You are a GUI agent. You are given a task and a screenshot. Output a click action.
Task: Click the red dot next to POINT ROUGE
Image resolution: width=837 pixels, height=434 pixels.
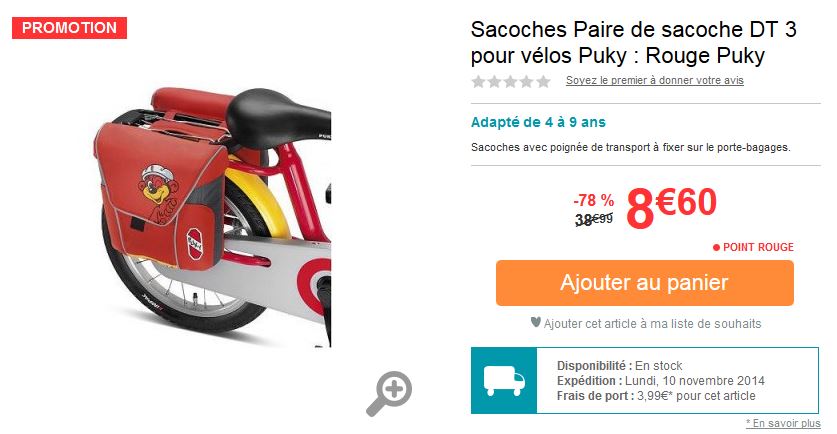point(716,248)
